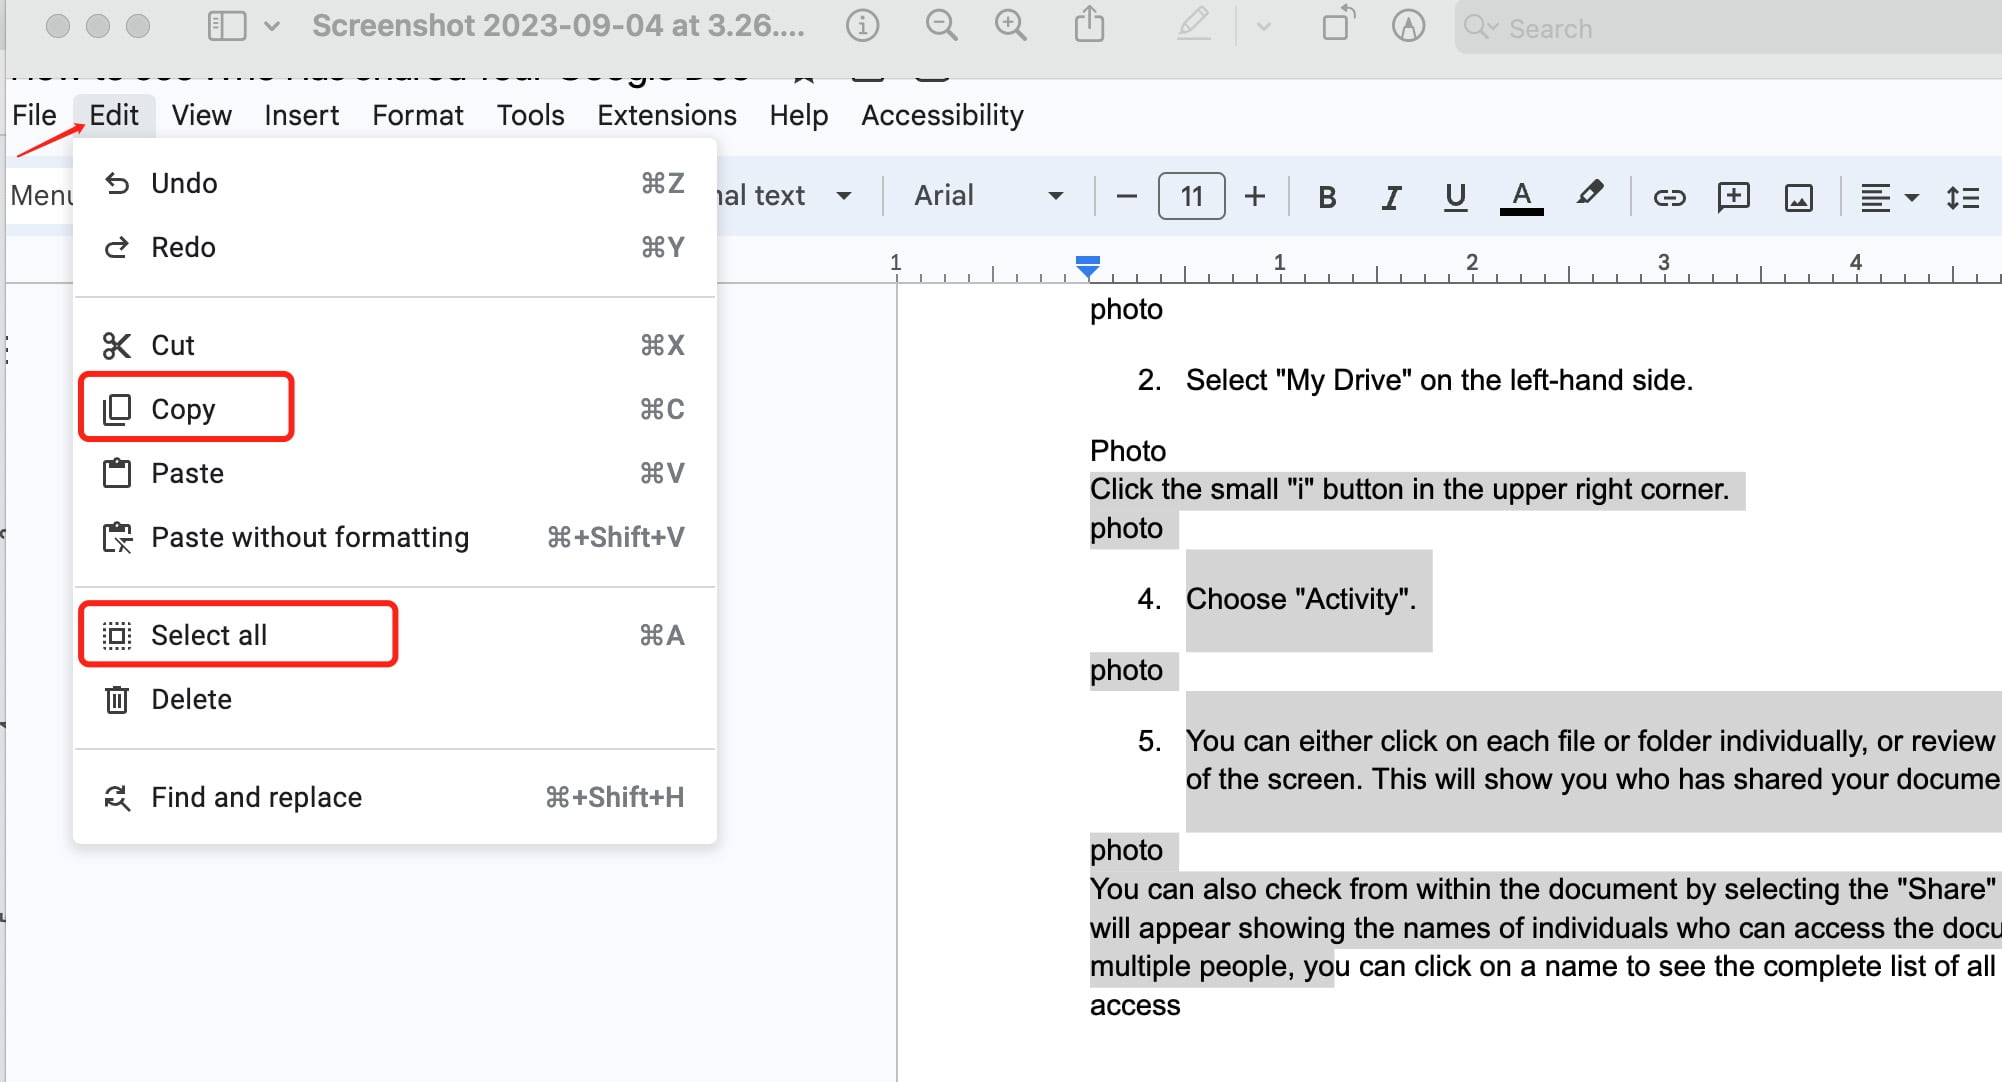
Task: Click the insert link icon
Action: [x=1669, y=197]
